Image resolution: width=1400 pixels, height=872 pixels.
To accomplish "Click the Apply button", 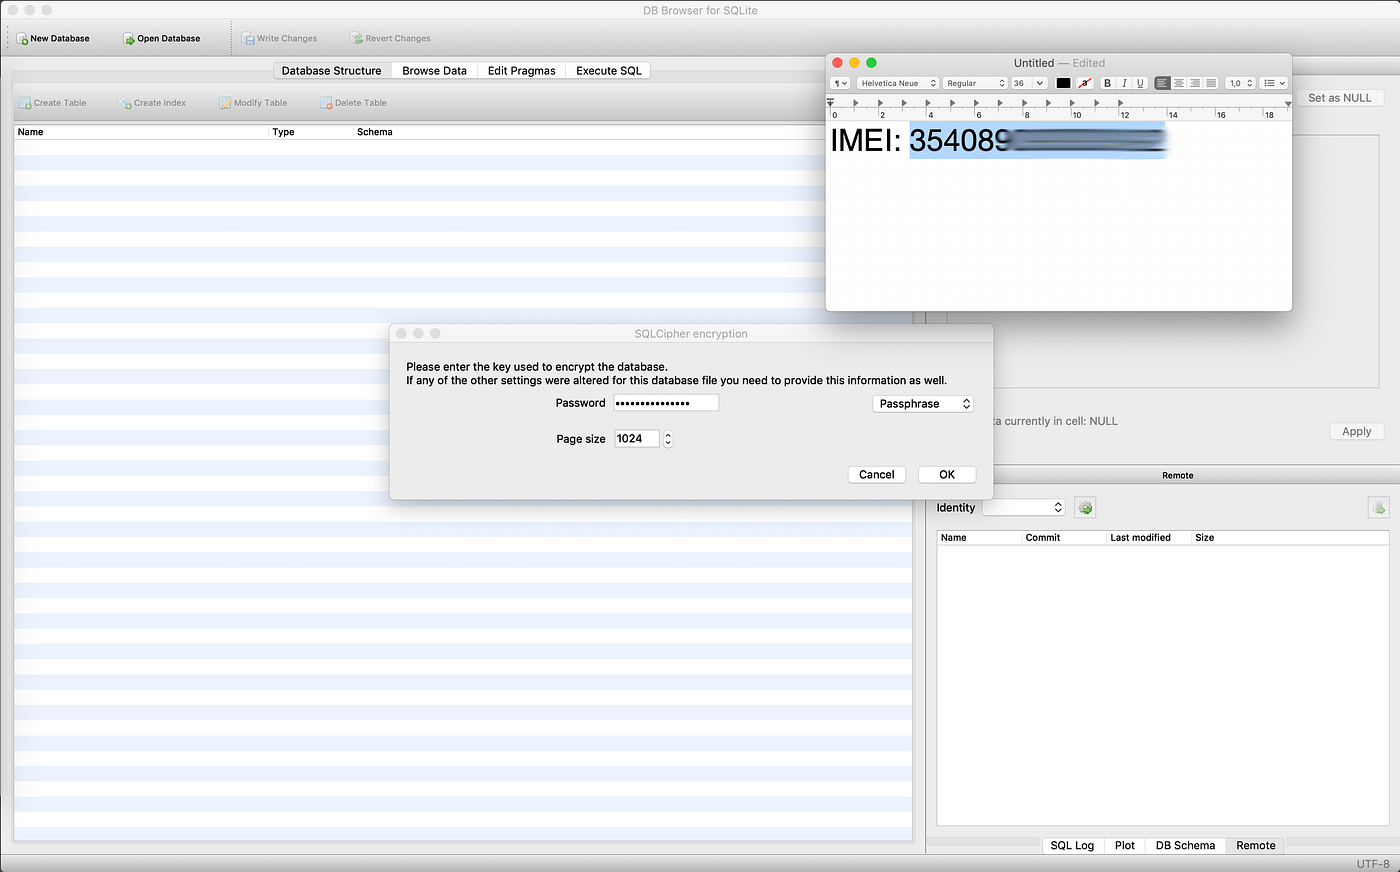I will point(1357,431).
